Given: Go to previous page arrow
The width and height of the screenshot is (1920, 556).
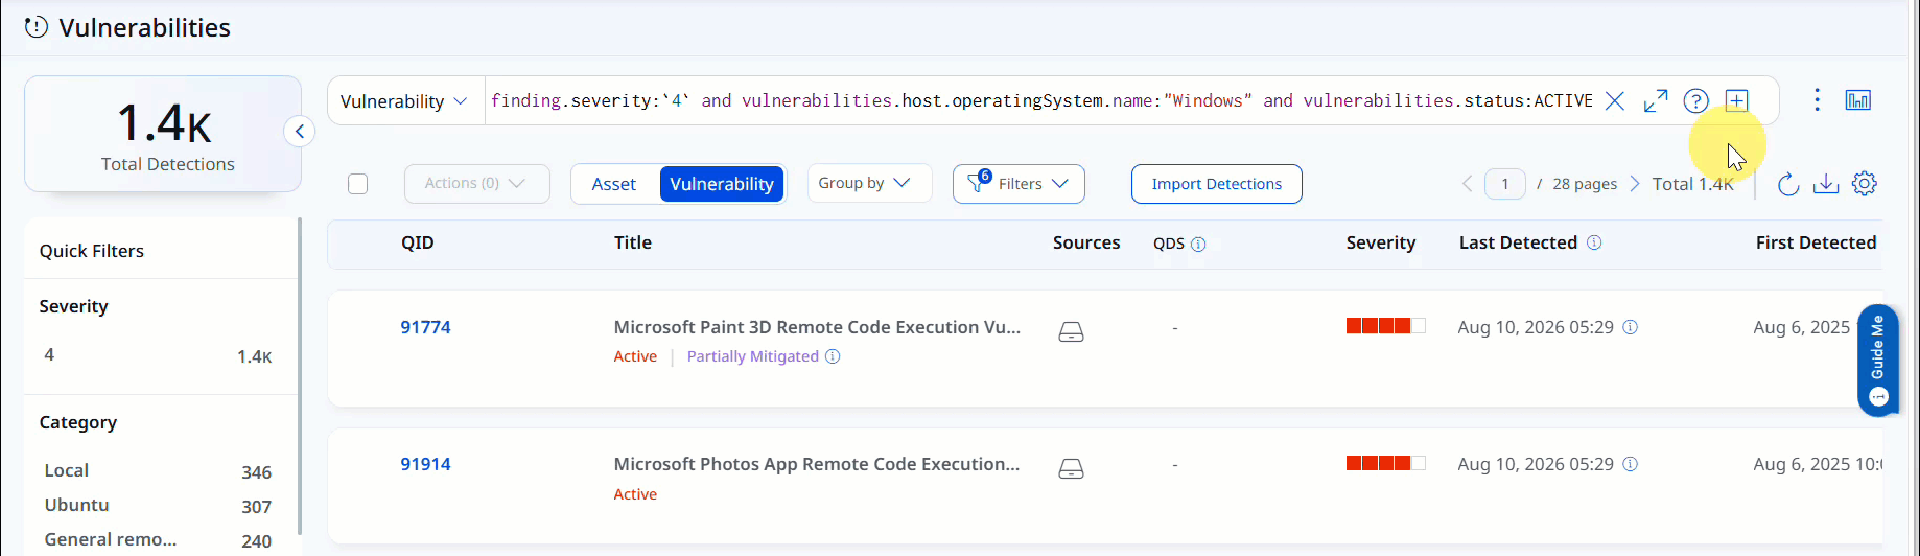Looking at the screenshot, I should (x=1467, y=184).
